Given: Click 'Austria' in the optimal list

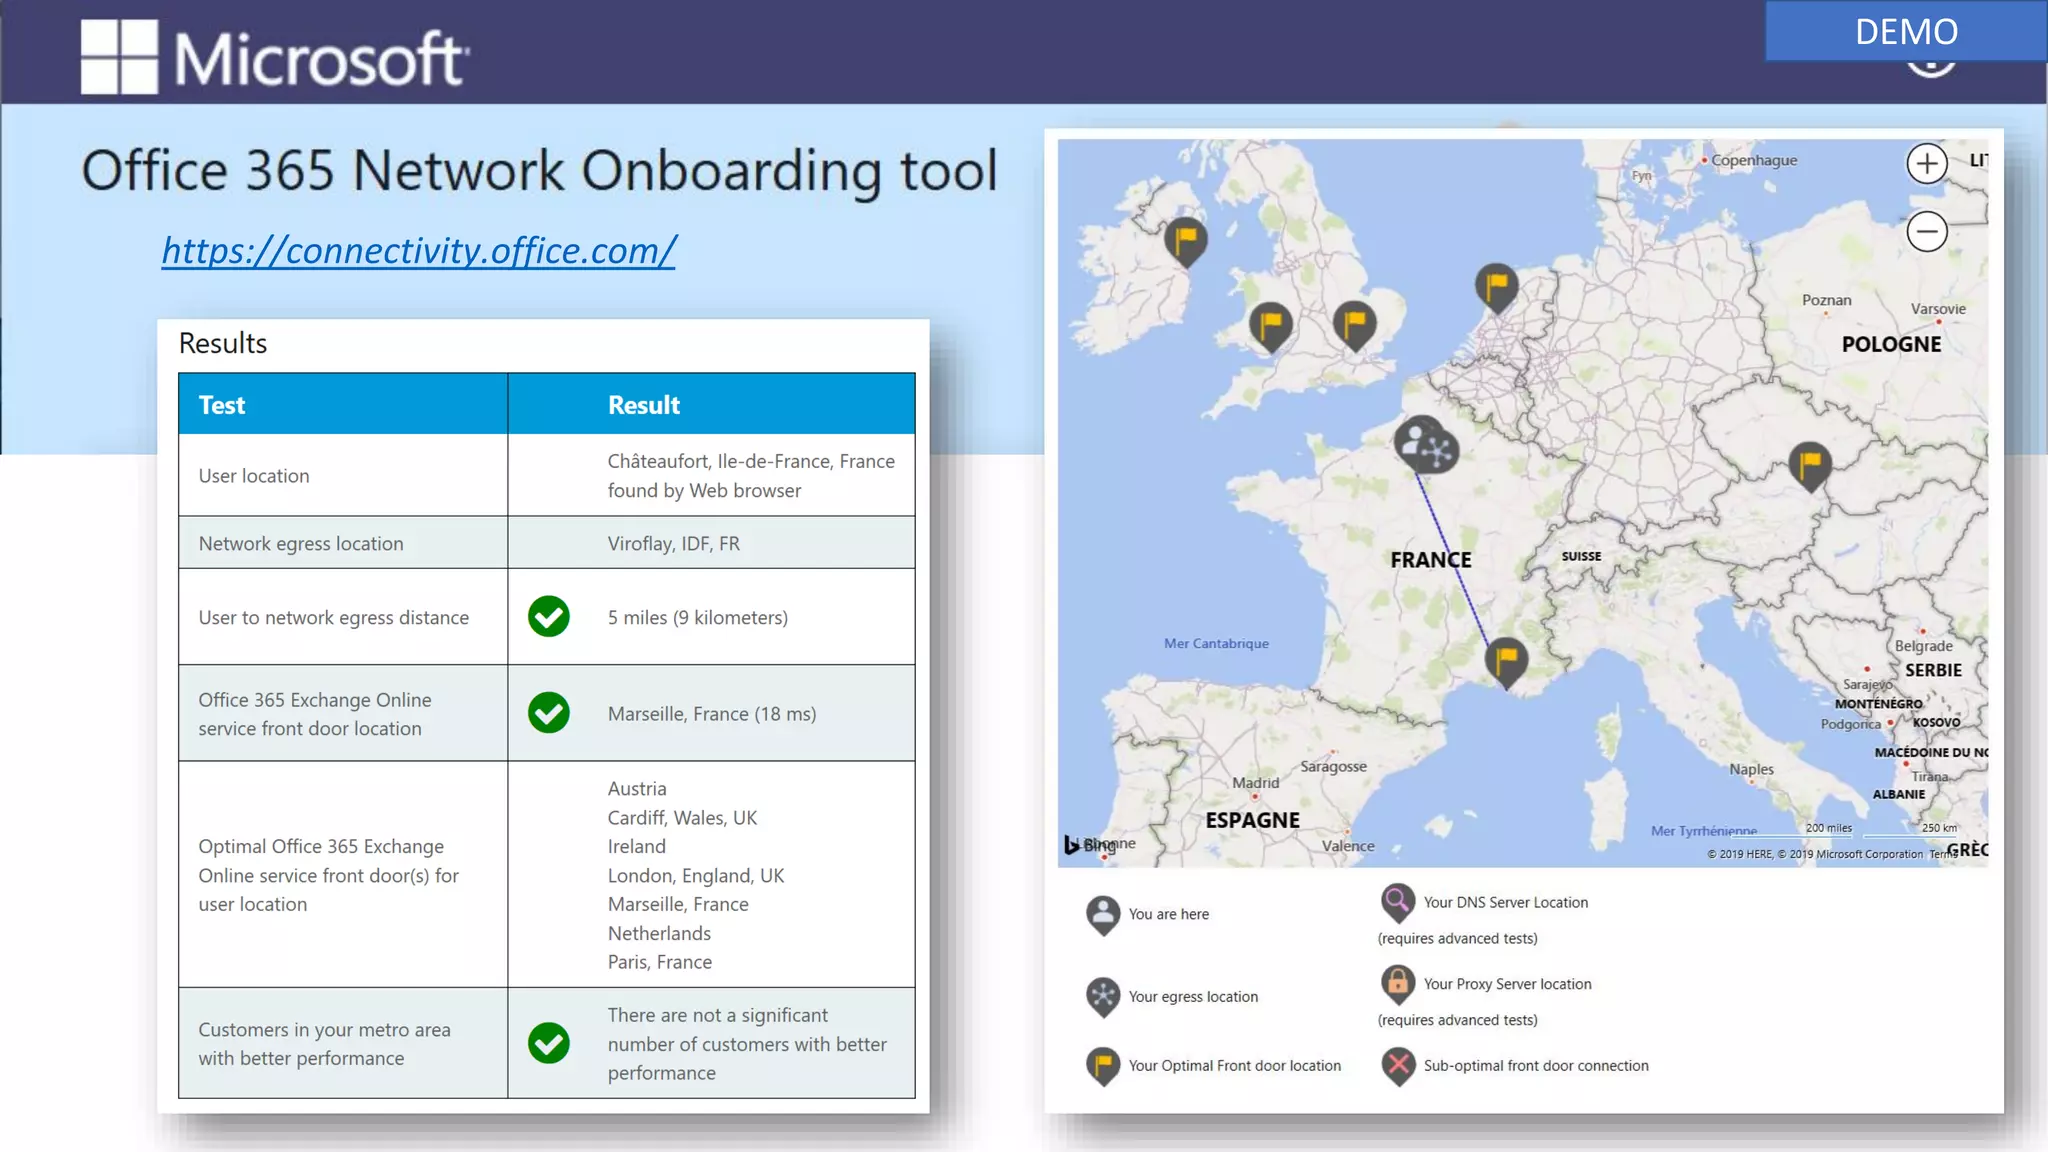Looking at the screenshot, I should (x=637, y=788).
